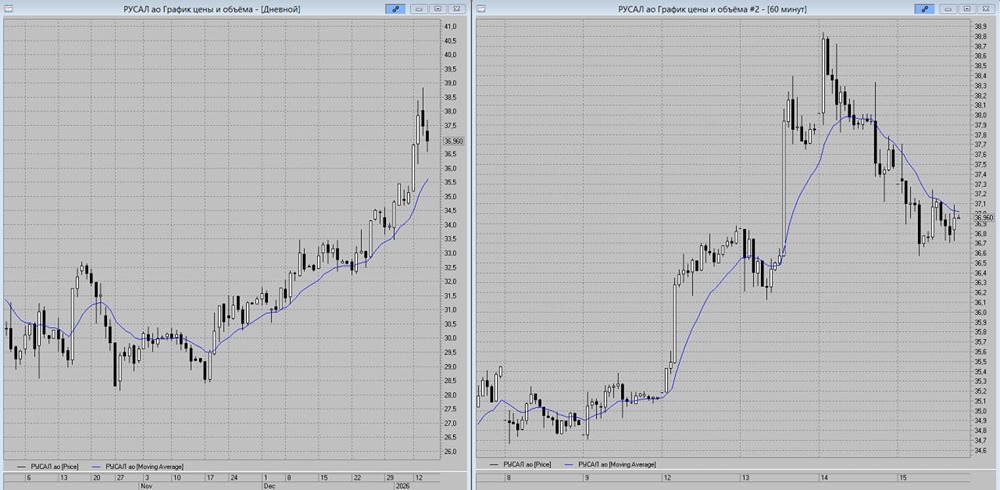This screenshot has height=490, width=1000.
Task: Click the 38,9 value on the 60-minute price axis
Action: [x=980, y=26]
